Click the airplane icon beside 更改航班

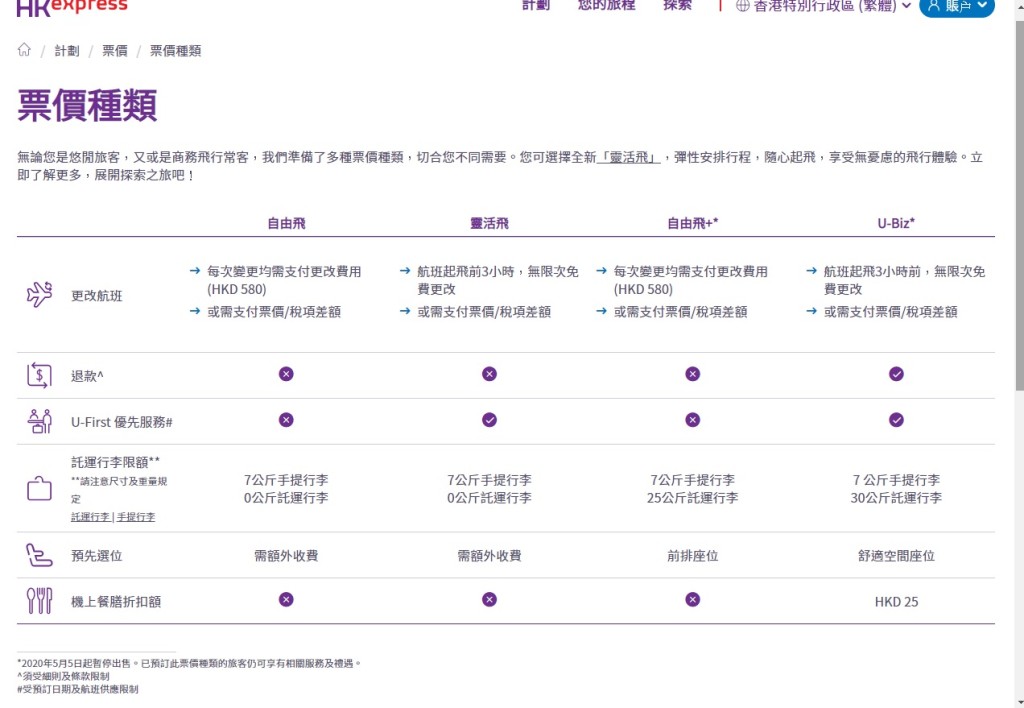tap(39, 295)
